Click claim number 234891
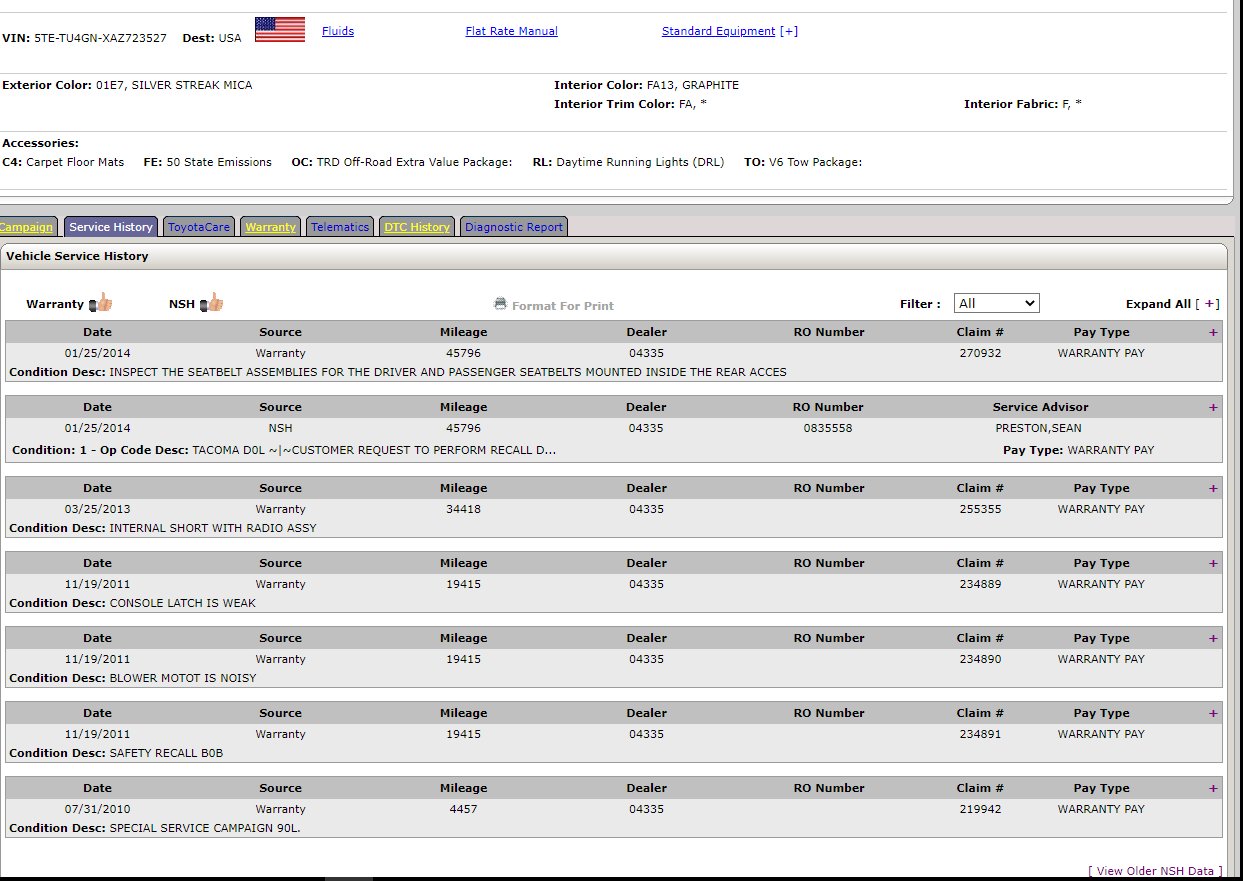 click(980, 734)
